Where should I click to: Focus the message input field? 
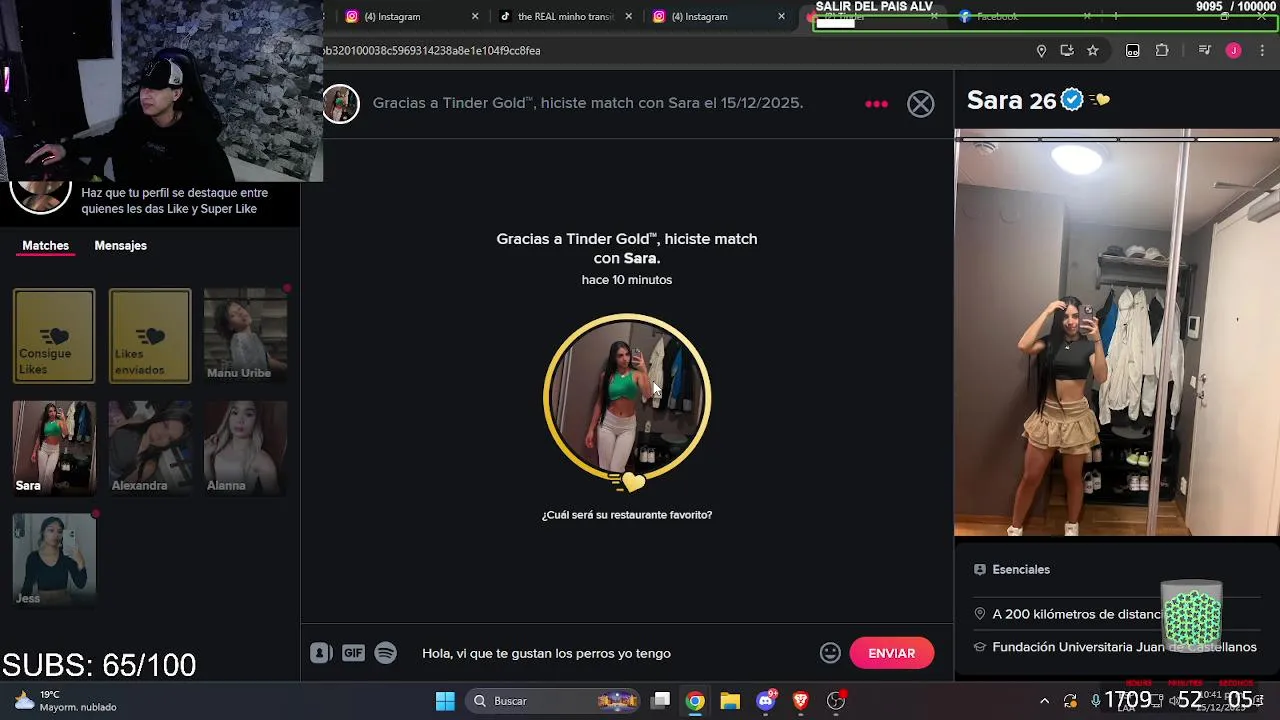(615, 653)
